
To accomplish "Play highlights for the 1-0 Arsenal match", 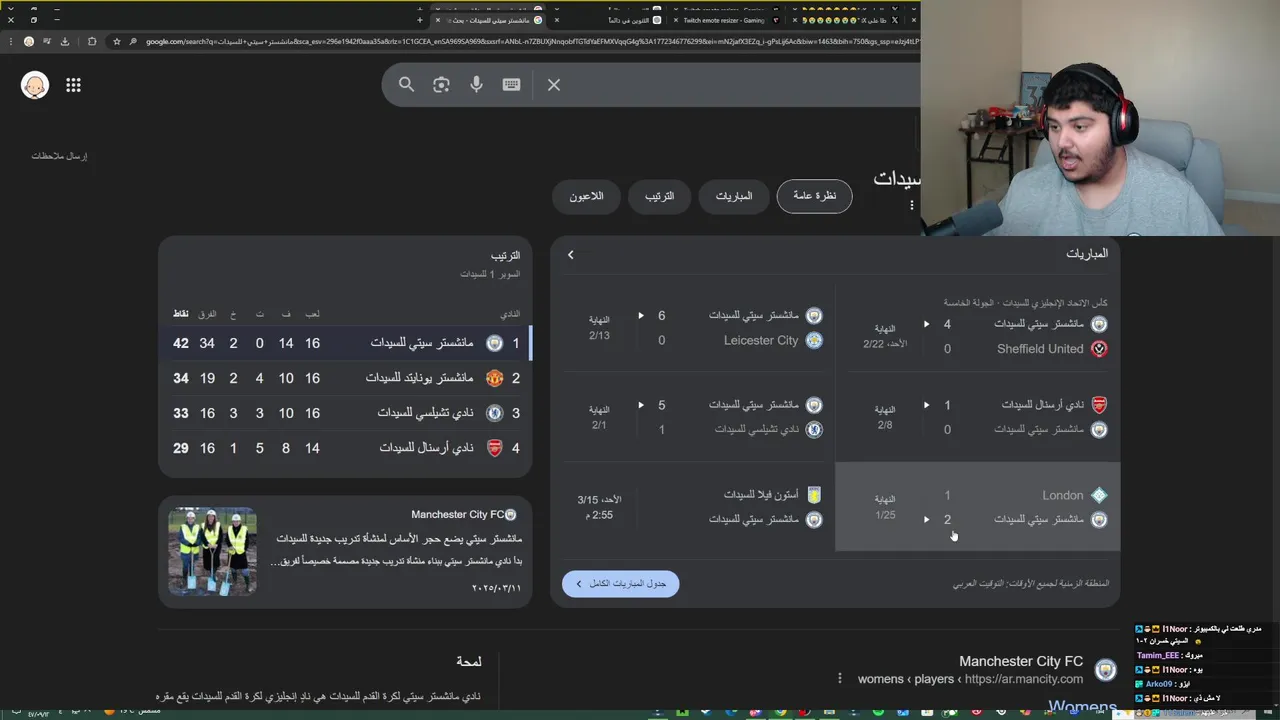I will point(927,406).
